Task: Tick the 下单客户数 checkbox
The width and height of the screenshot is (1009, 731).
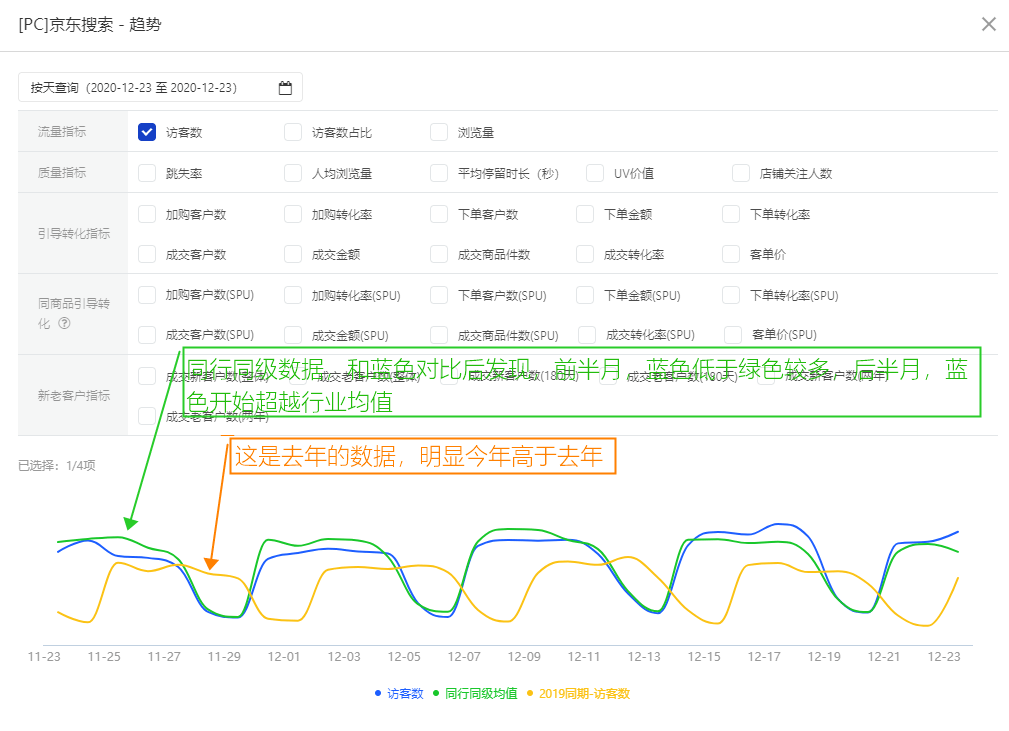Action: tap(439, 214)
